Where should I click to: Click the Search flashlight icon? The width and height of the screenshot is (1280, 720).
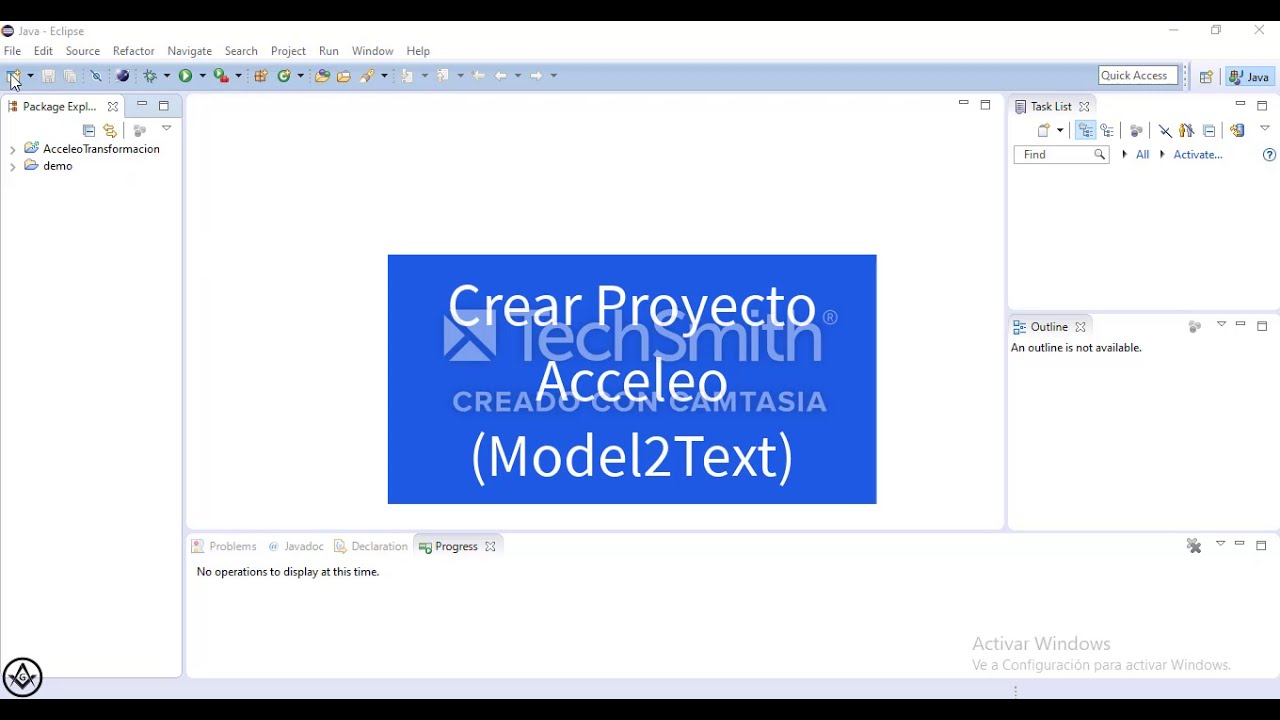[367, 76]
